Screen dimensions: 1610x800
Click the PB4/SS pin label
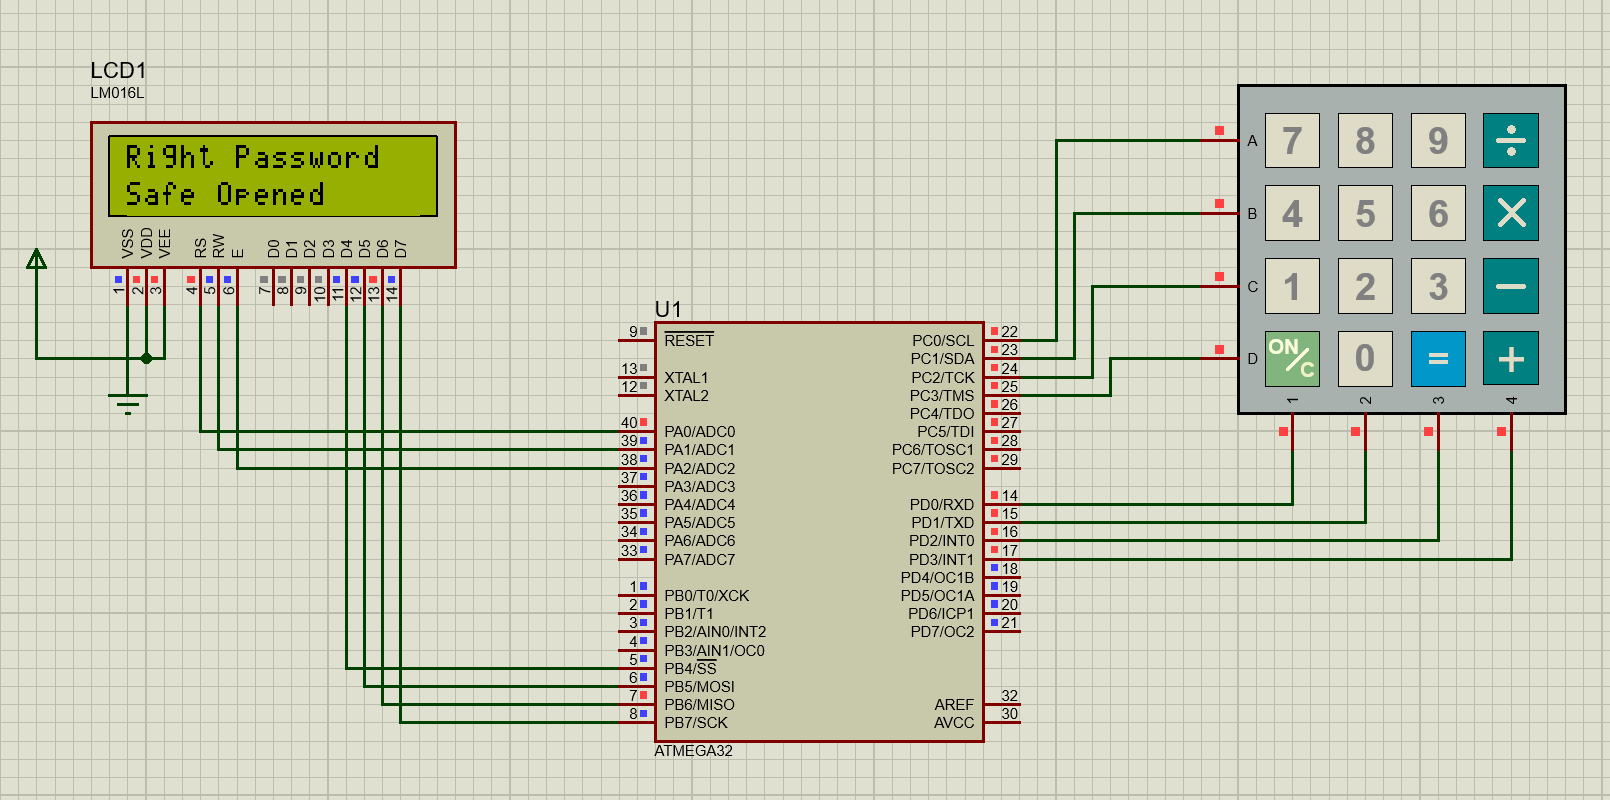(690, 668)
